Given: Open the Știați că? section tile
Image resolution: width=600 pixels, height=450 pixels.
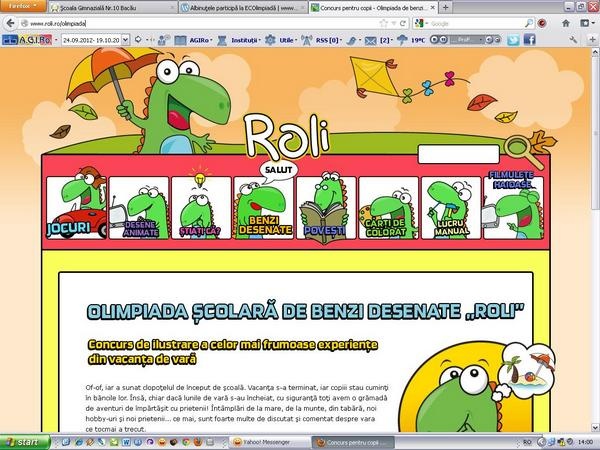Looking at the screenshot, I should click(201, 208).
